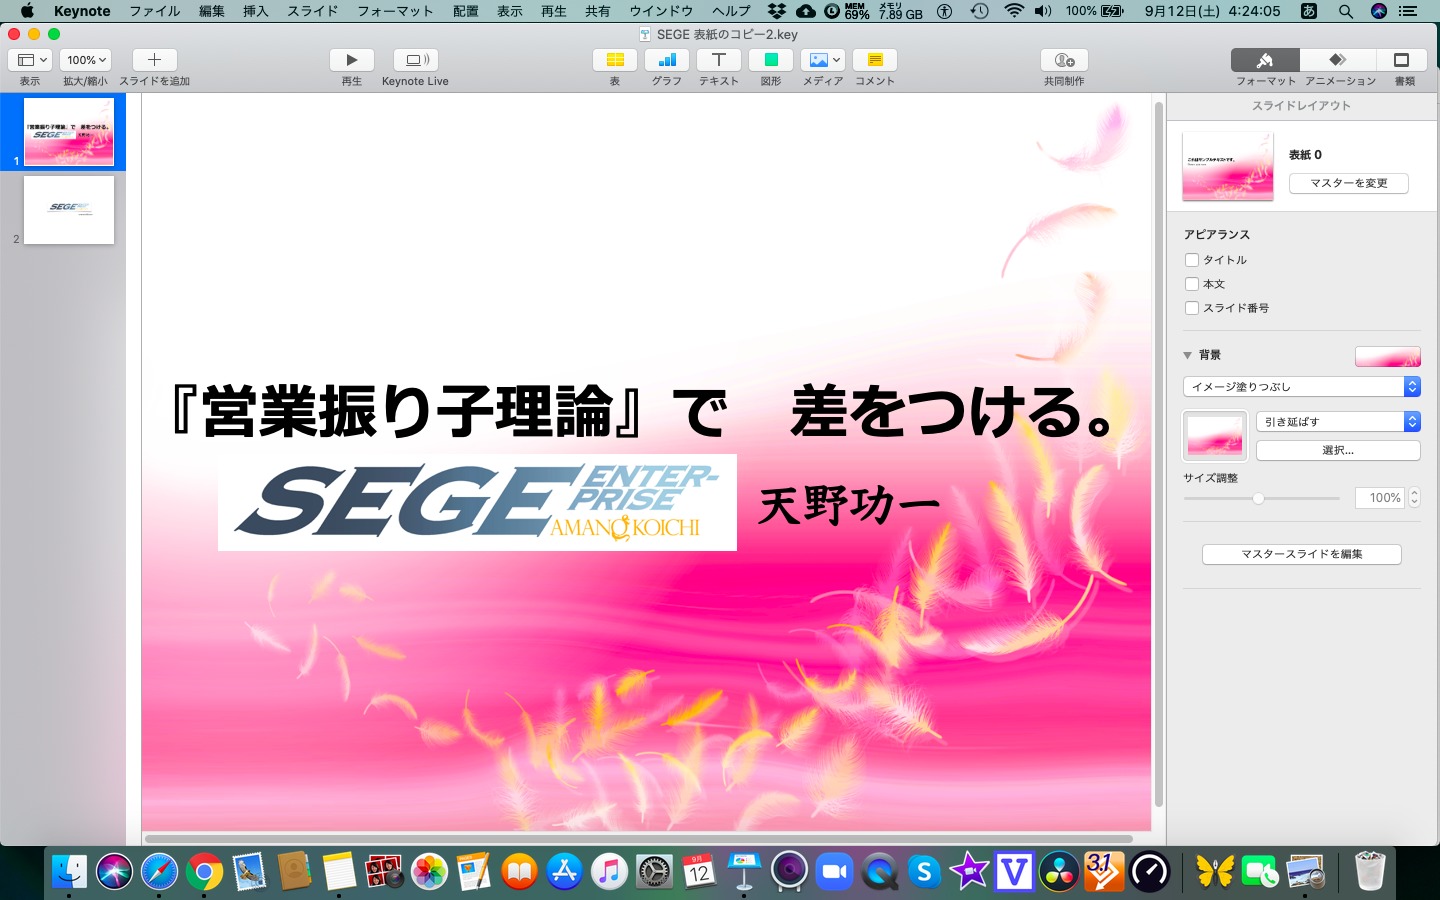Viewport: 1440px width, 900px height.
Task: Collapse the 背景 section disclosure triangle
Action: click(x=1188, y=355)
